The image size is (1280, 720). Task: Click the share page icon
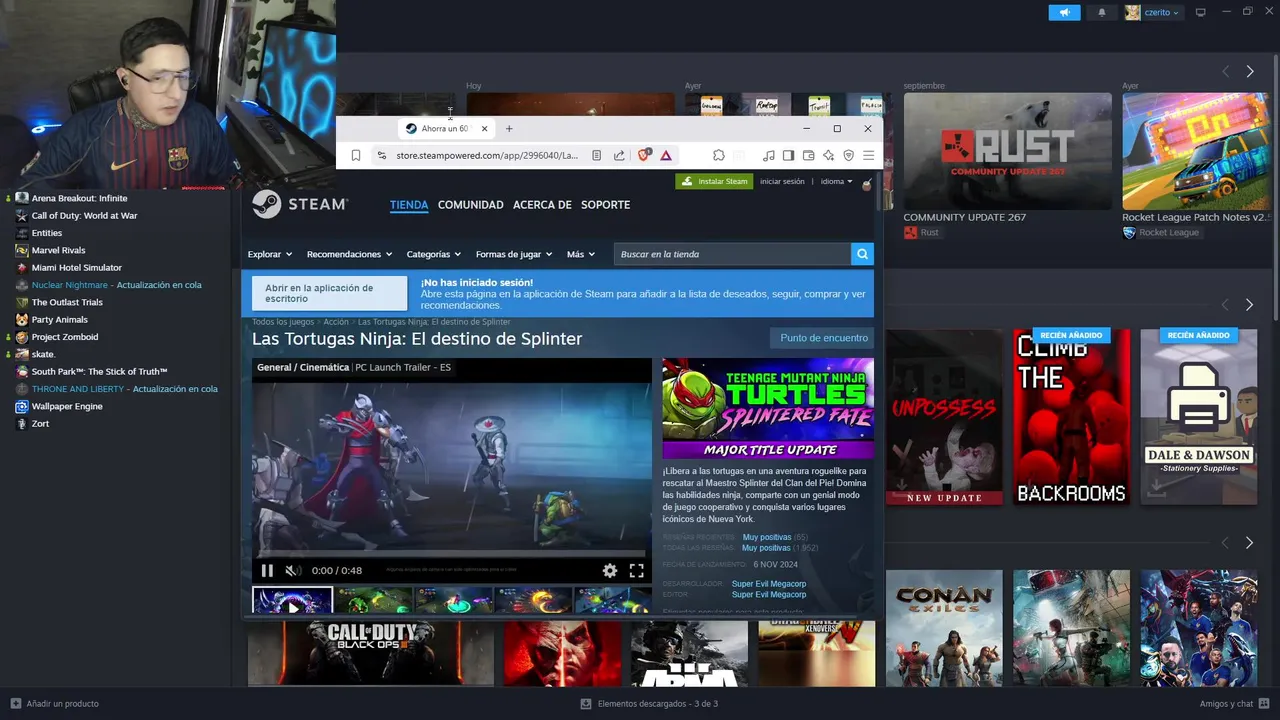619,155
